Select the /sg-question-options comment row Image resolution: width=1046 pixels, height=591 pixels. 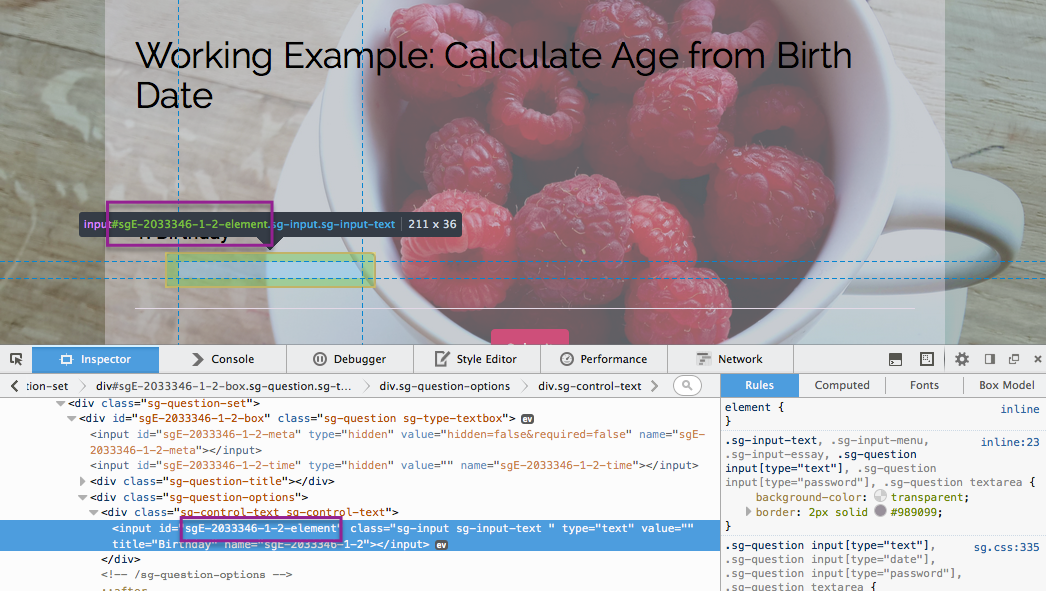[x=197, y=574]
